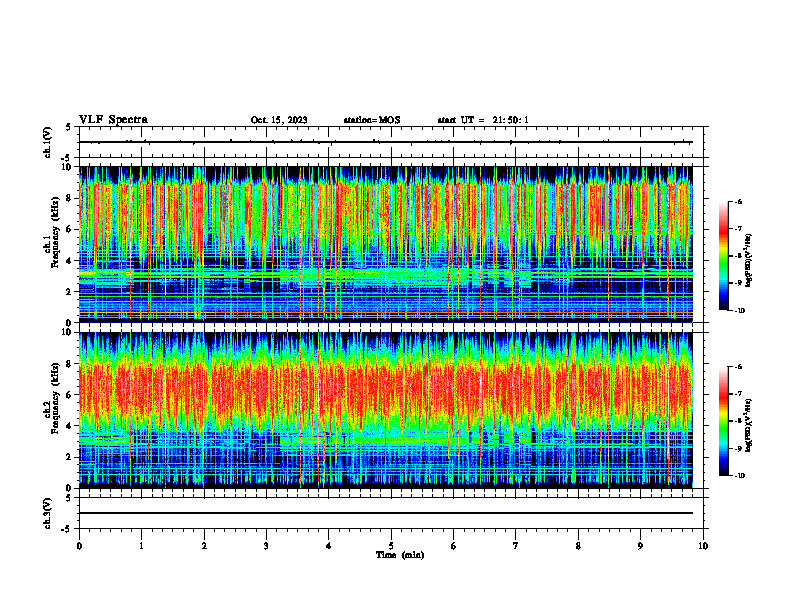Click the "ch.3(V)" waveform axis label

click(48, 513)
